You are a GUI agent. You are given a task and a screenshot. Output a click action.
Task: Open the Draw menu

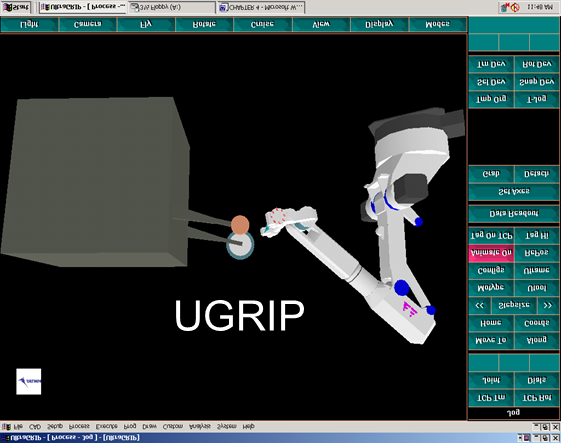tap(150, 427)
